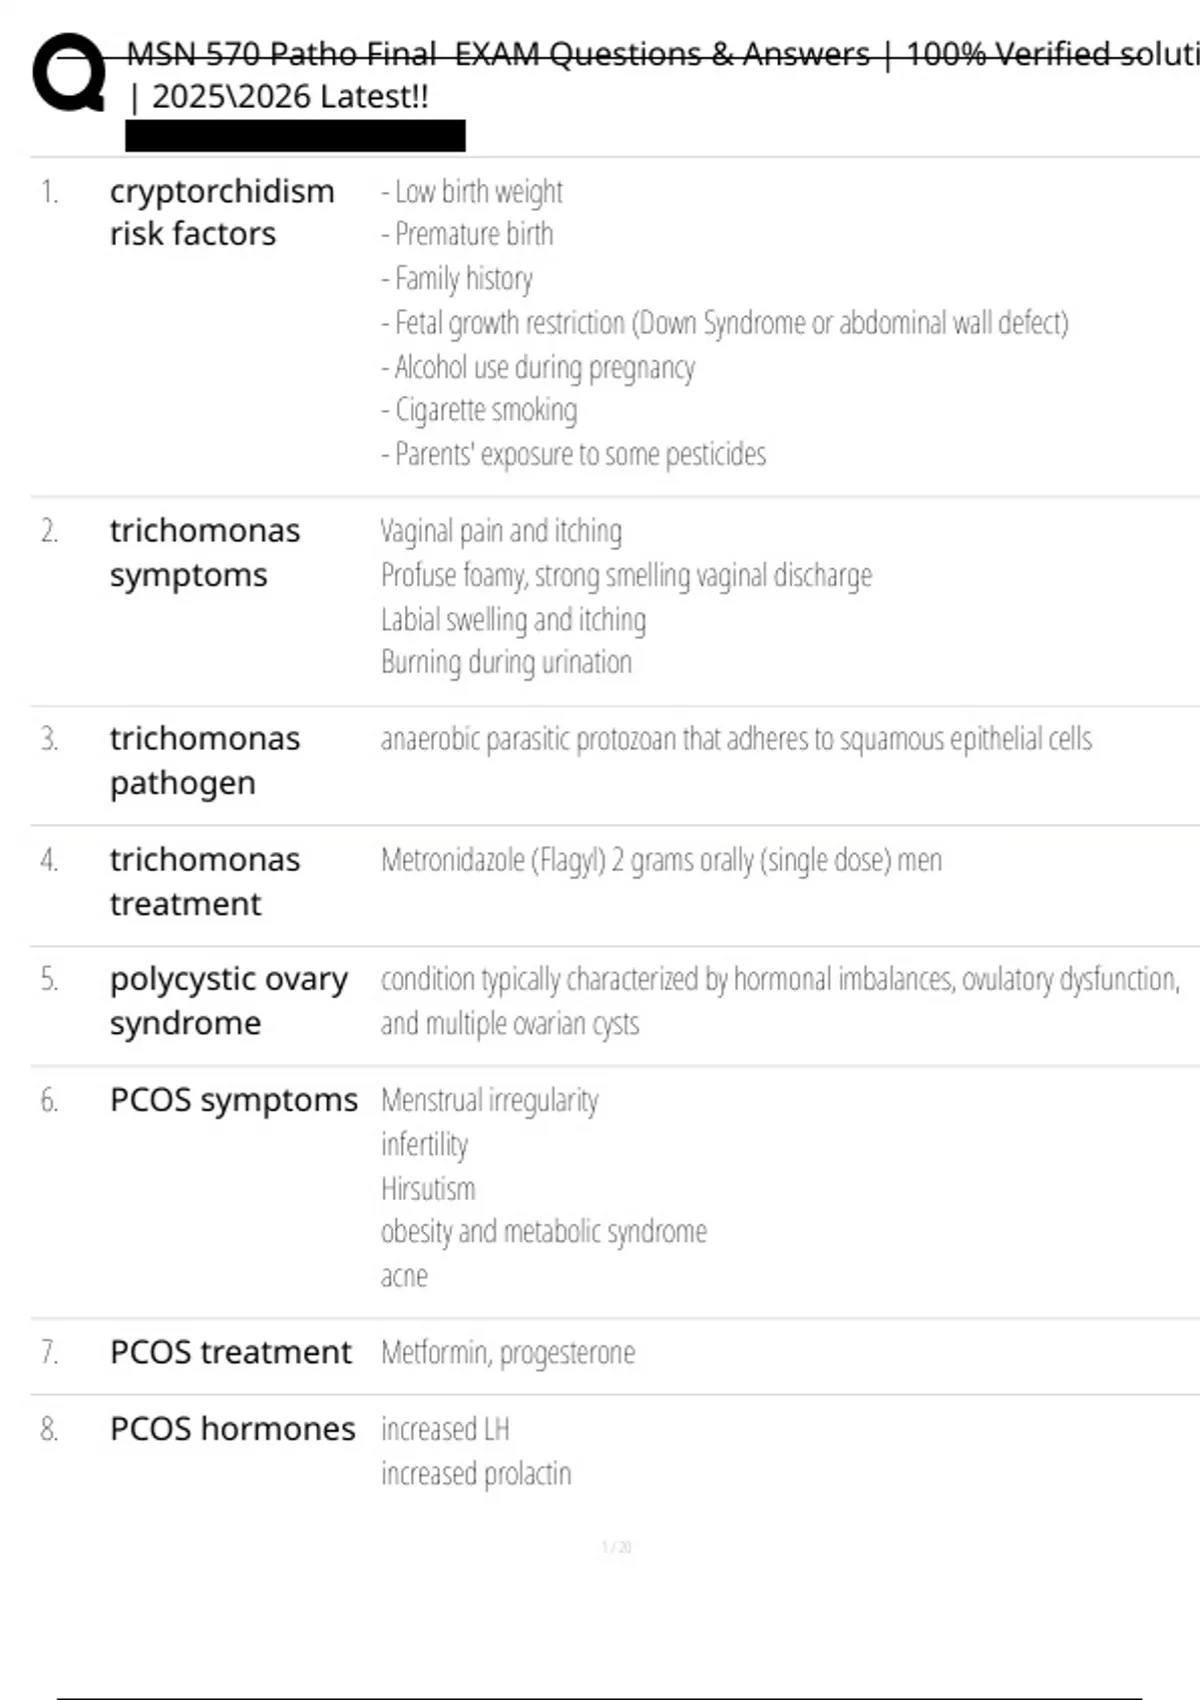1200x1700 pixels.
Task: Click the 2025\2026 Latest!! subtitle text
Action: 279,97
